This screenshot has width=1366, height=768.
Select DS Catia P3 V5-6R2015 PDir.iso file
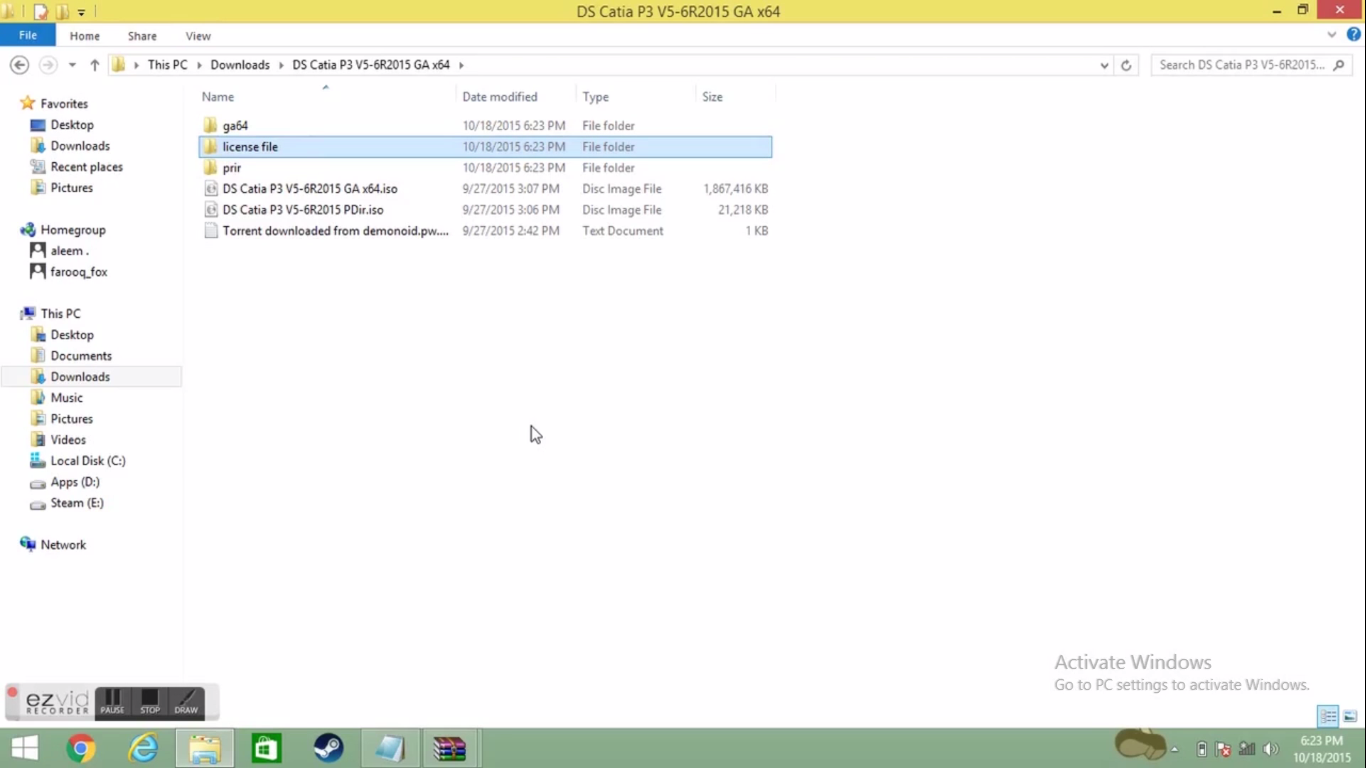pos(485,210)
